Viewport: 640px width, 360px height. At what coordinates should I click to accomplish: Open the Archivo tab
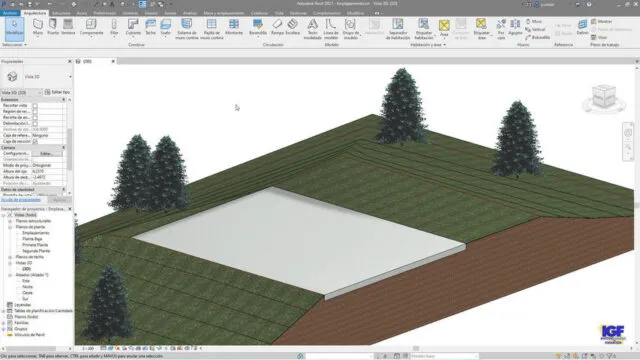pos(10,13)
